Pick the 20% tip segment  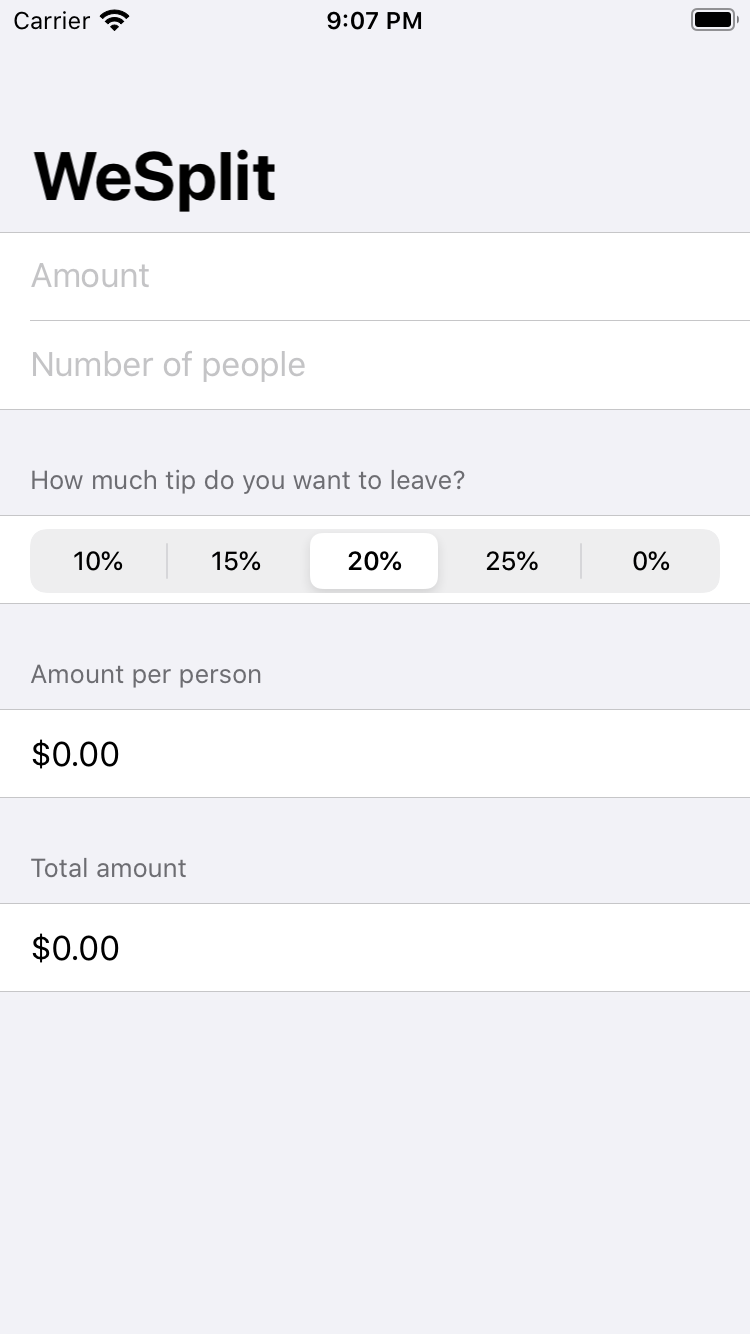tap(374, 561)
